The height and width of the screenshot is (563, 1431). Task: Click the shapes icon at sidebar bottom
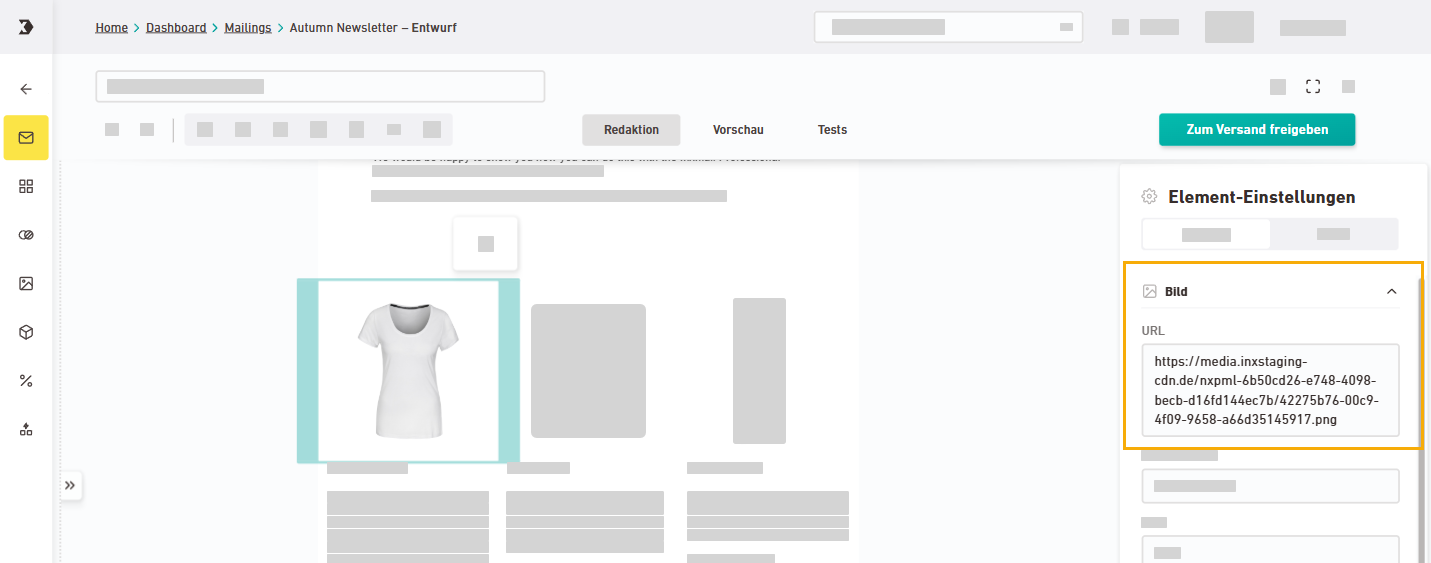(26, 429)
